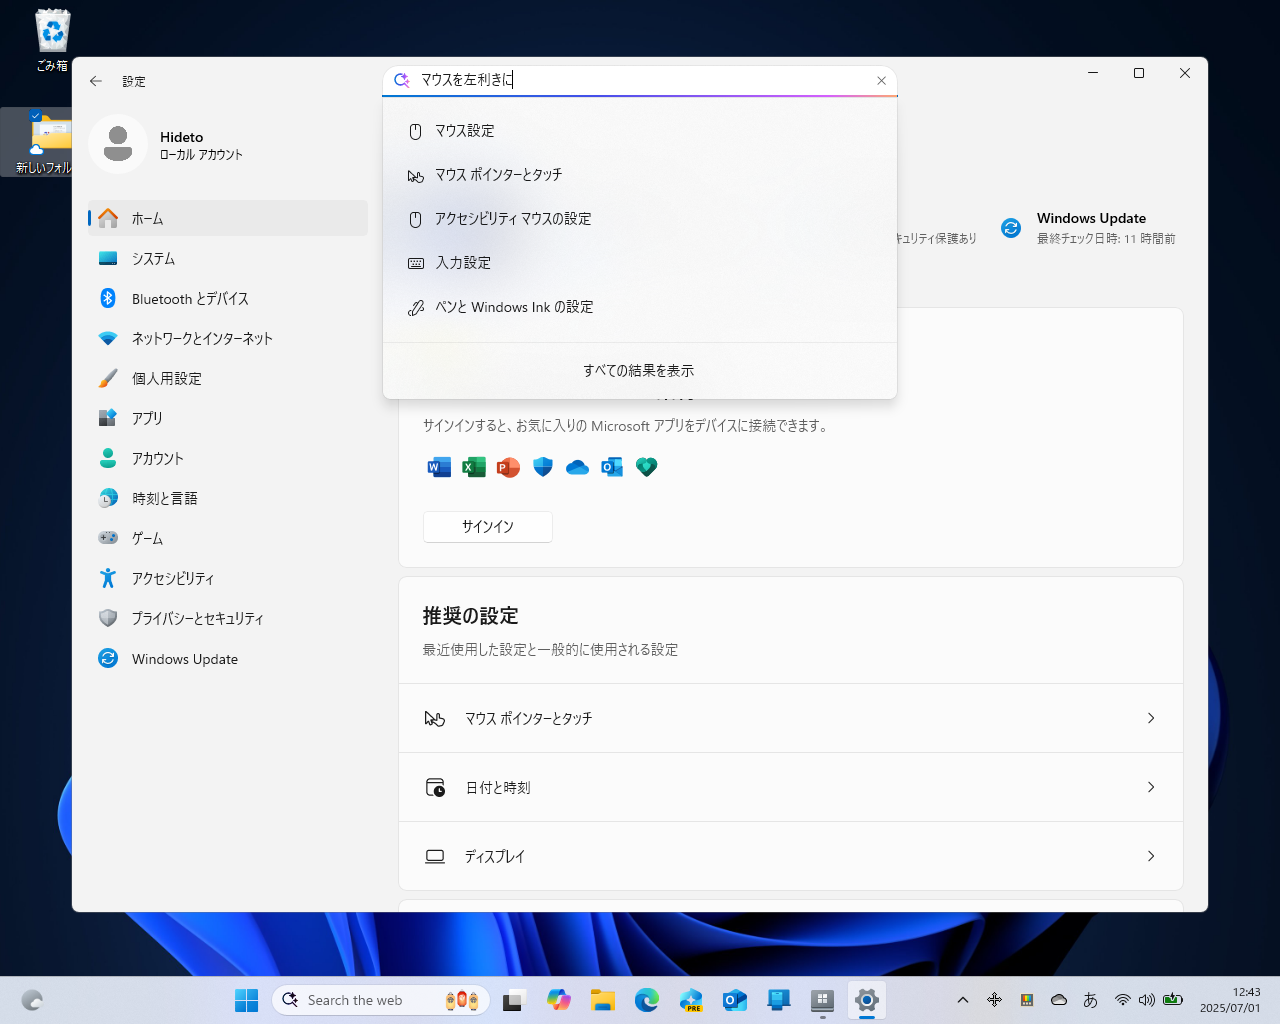Open the OneDrive cloud icon
Screen dimensions: 1280x1024
(577, 467)
